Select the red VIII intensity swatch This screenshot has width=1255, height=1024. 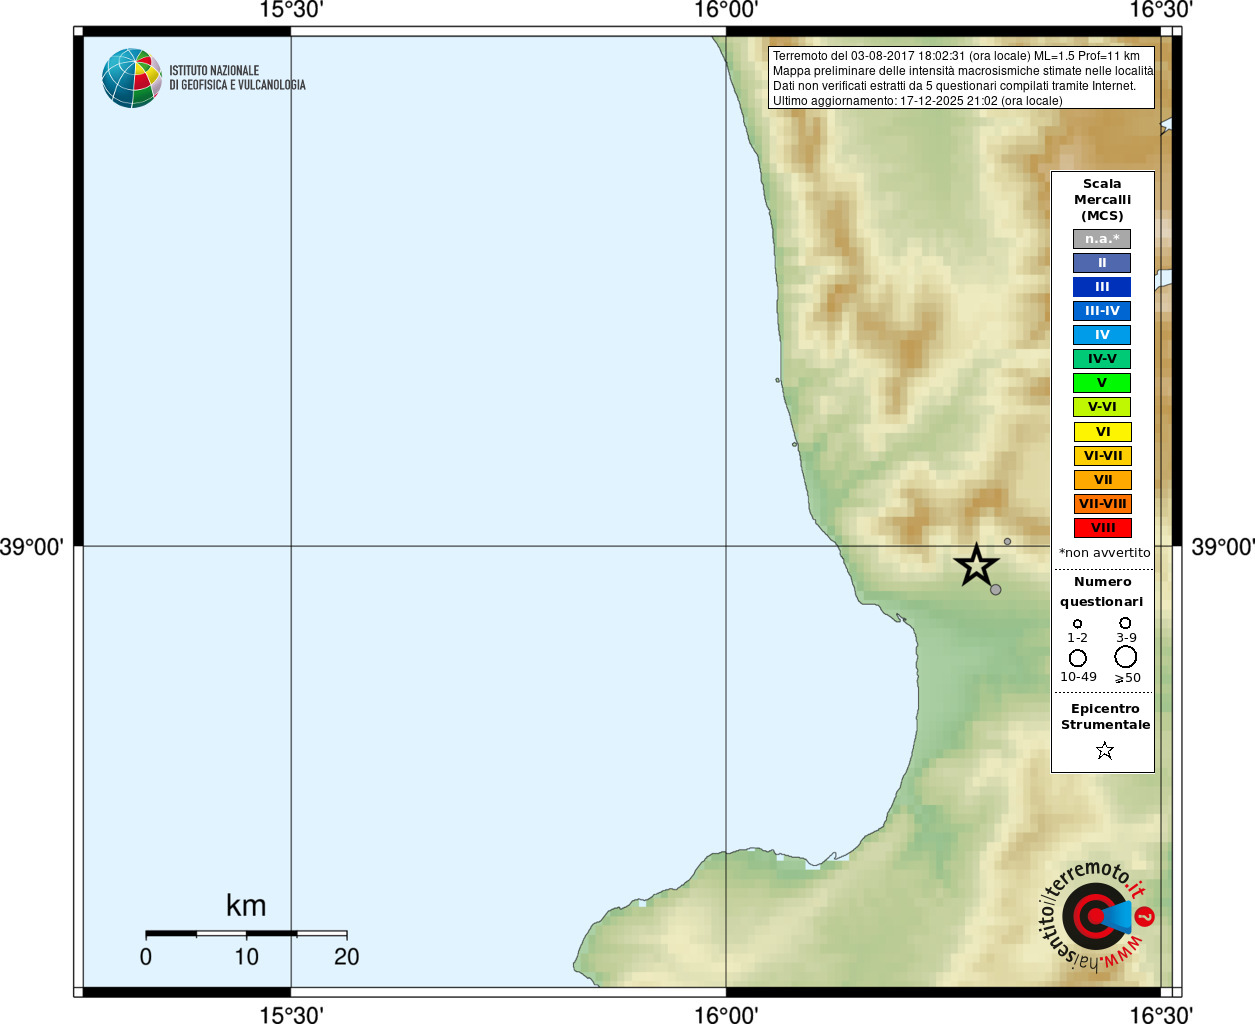pos(1102,528)
